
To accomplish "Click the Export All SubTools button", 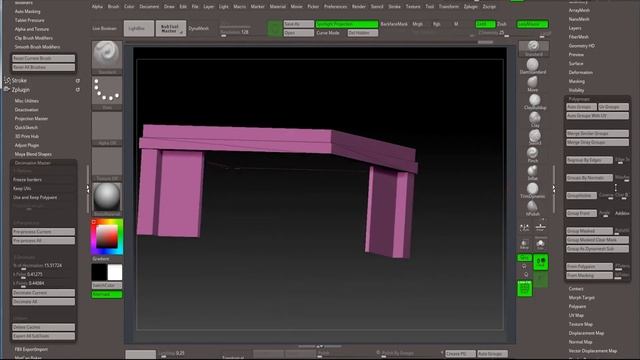I will point(44,336).
